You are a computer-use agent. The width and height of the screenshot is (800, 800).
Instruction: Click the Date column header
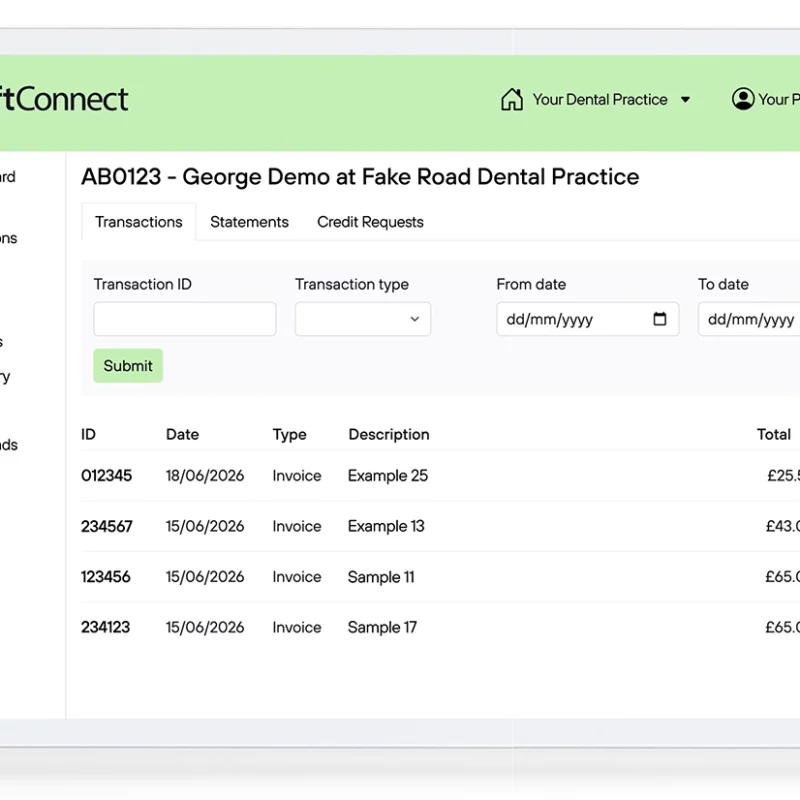182,434
